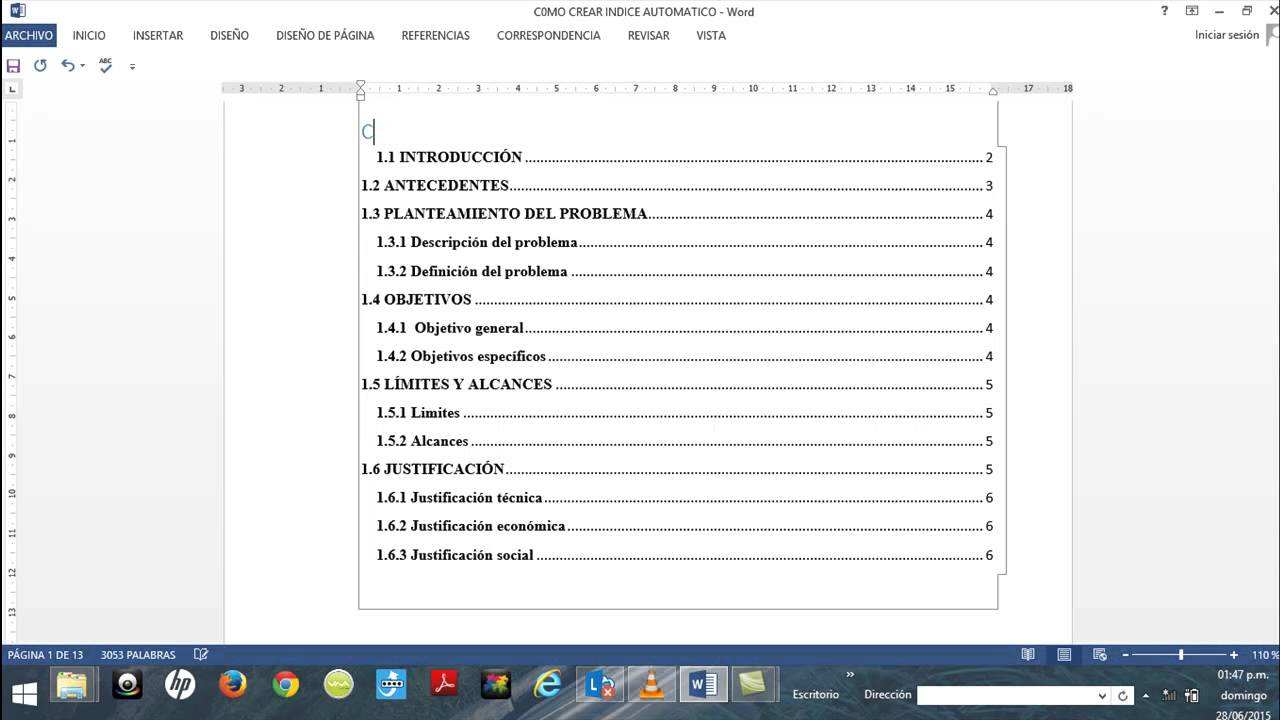This screenshot has width=1280, height=720.
Task: Expand the Dirección address dropdown arrow
Action: click(1102, 695)
